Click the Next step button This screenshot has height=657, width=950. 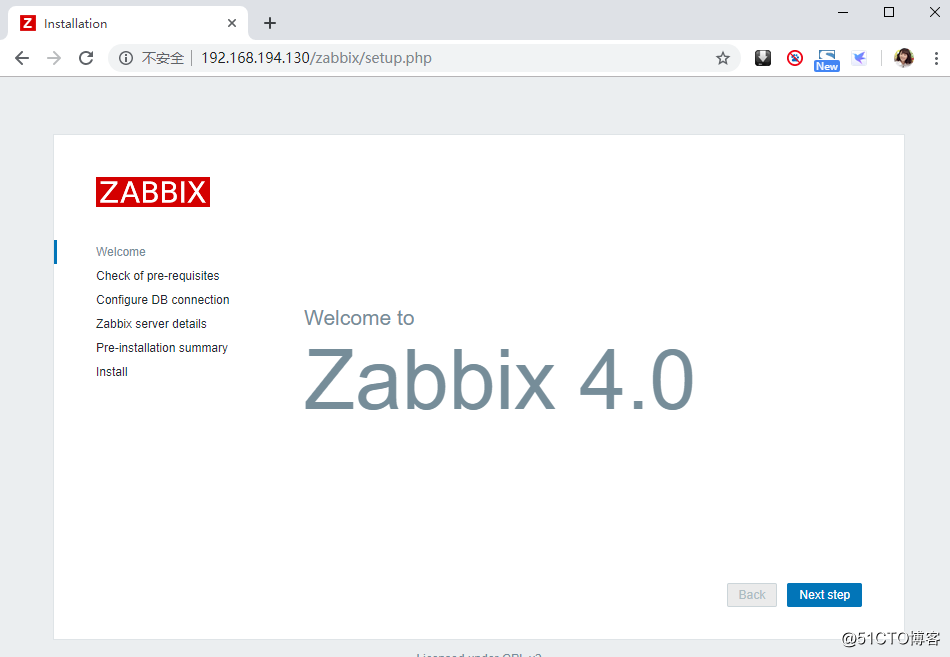(x=824, y=595)
